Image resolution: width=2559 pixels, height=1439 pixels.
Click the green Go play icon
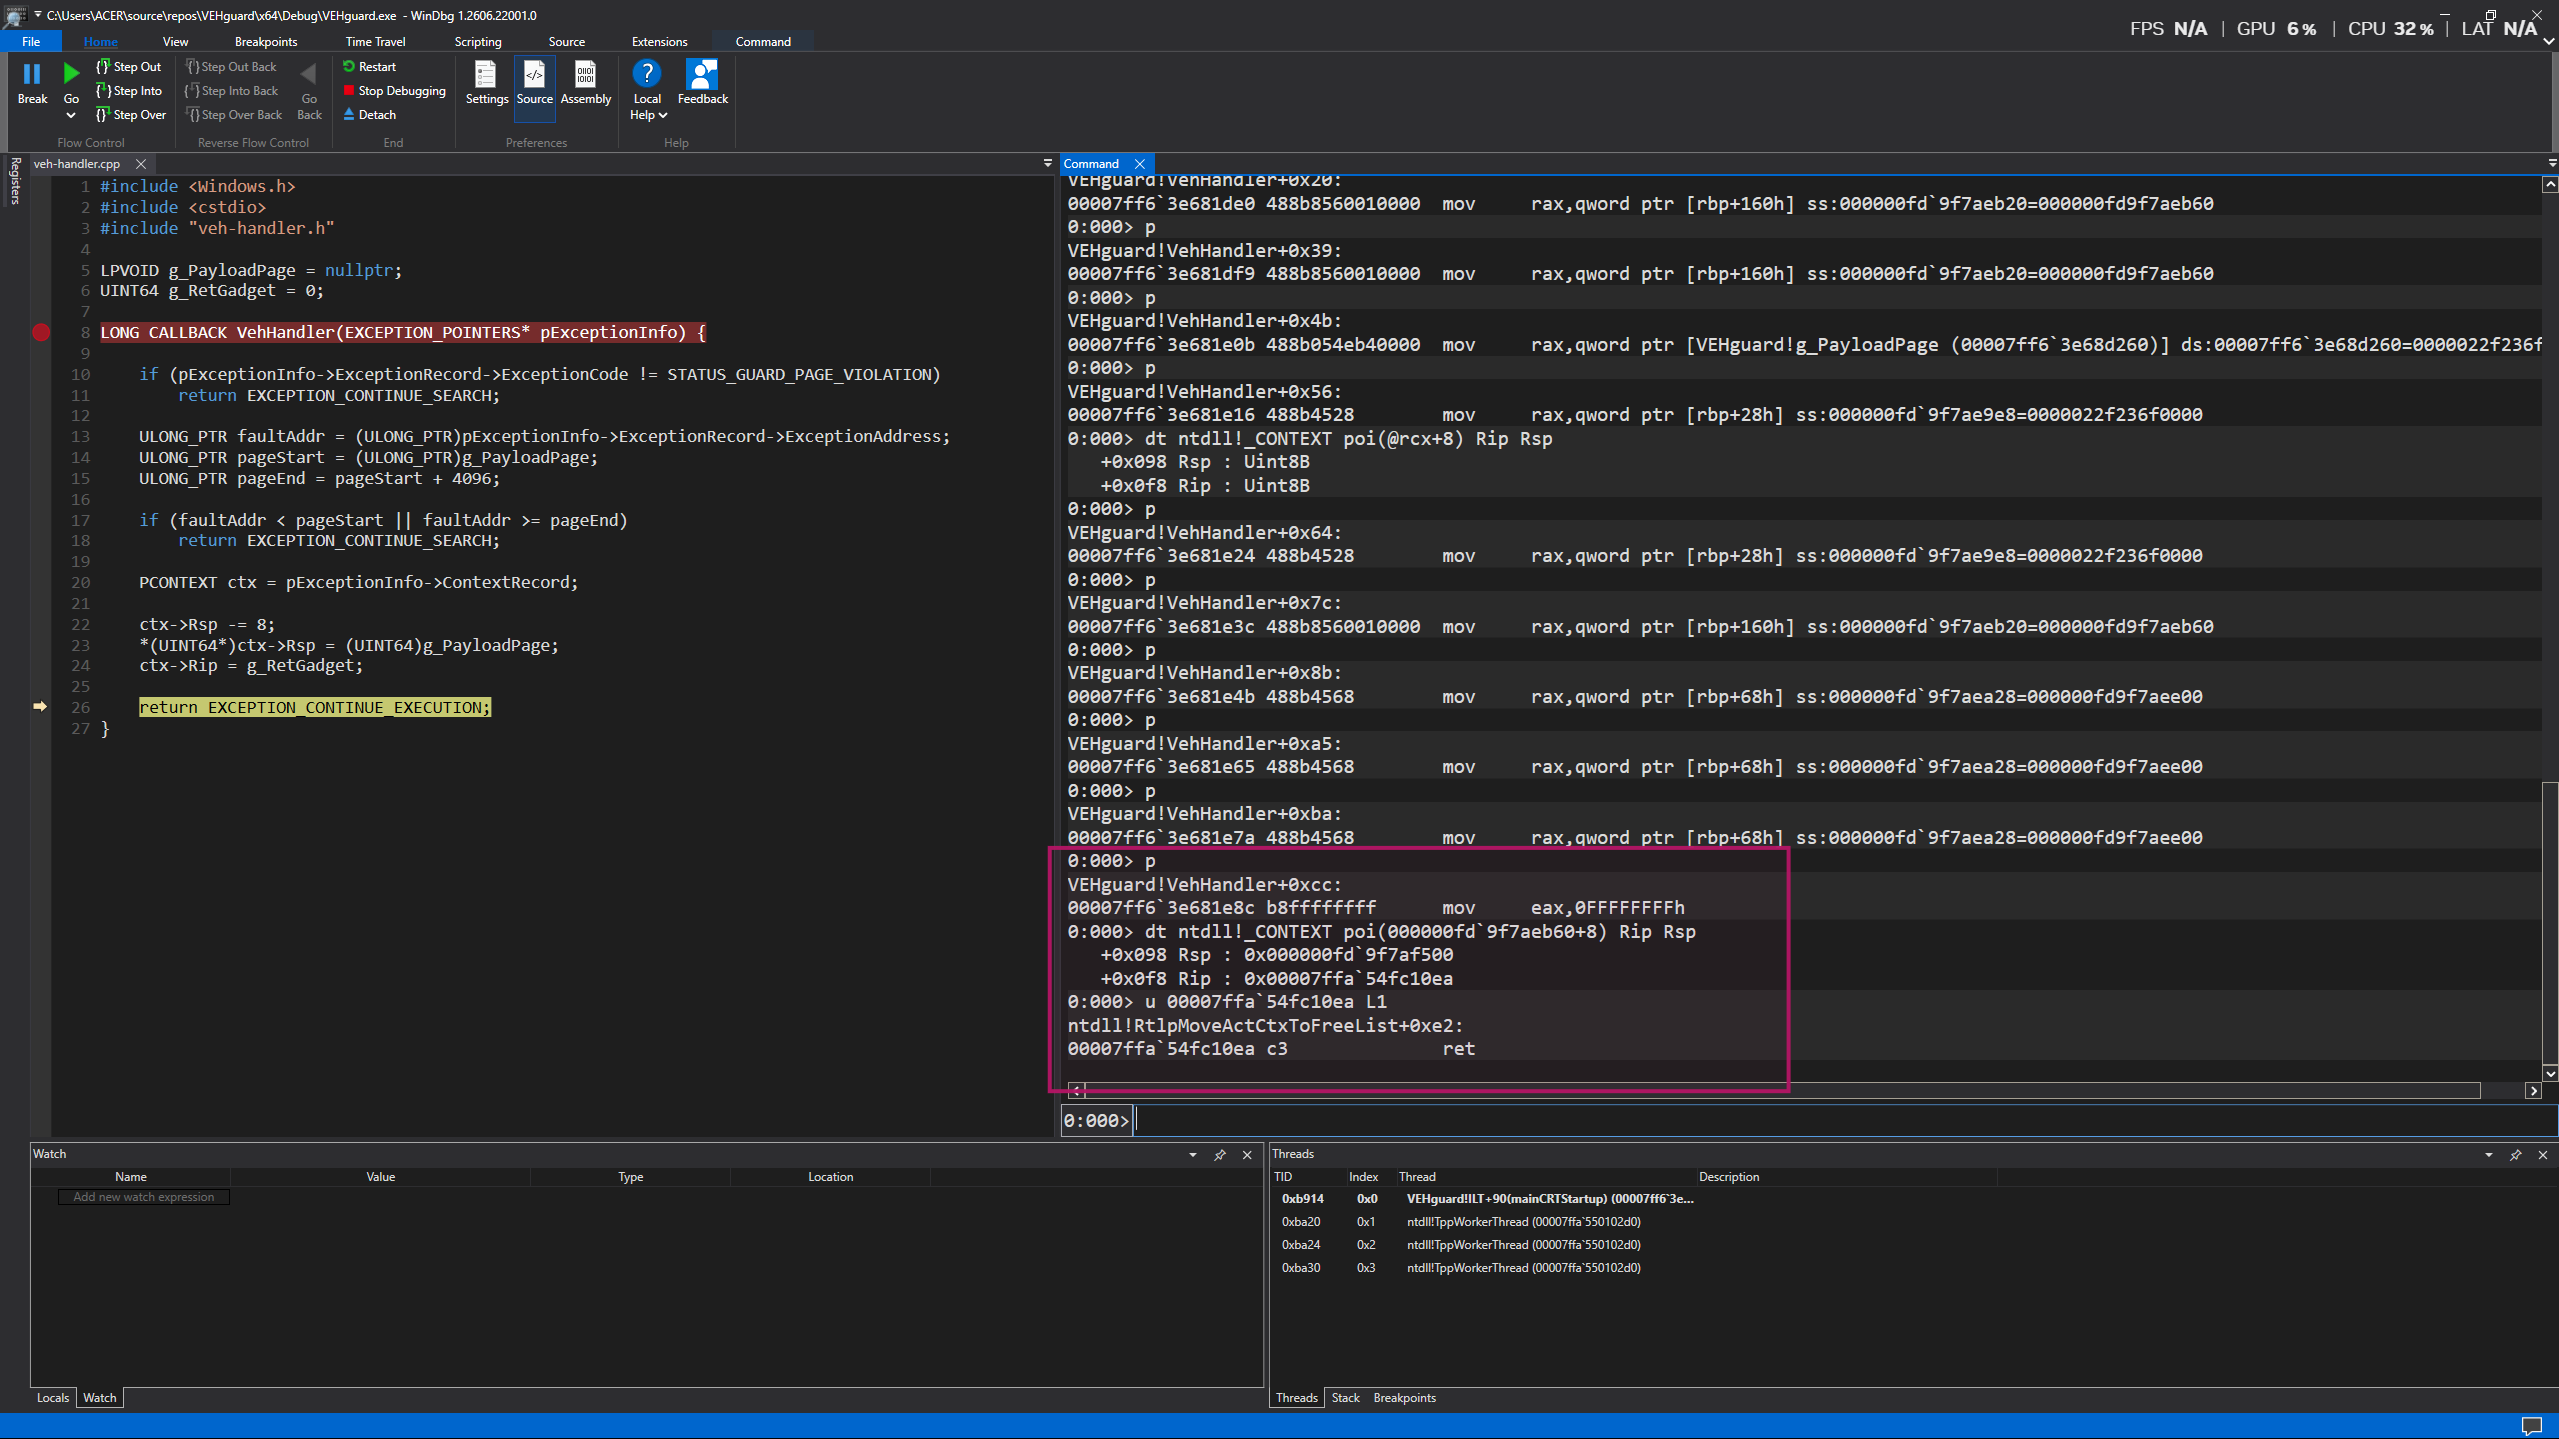click(71, 74)
